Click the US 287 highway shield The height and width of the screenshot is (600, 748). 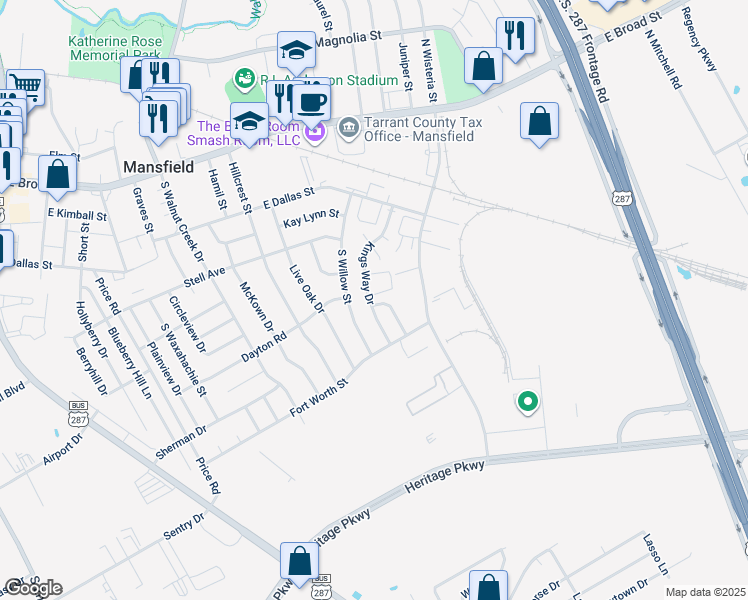tap(623, 198)
